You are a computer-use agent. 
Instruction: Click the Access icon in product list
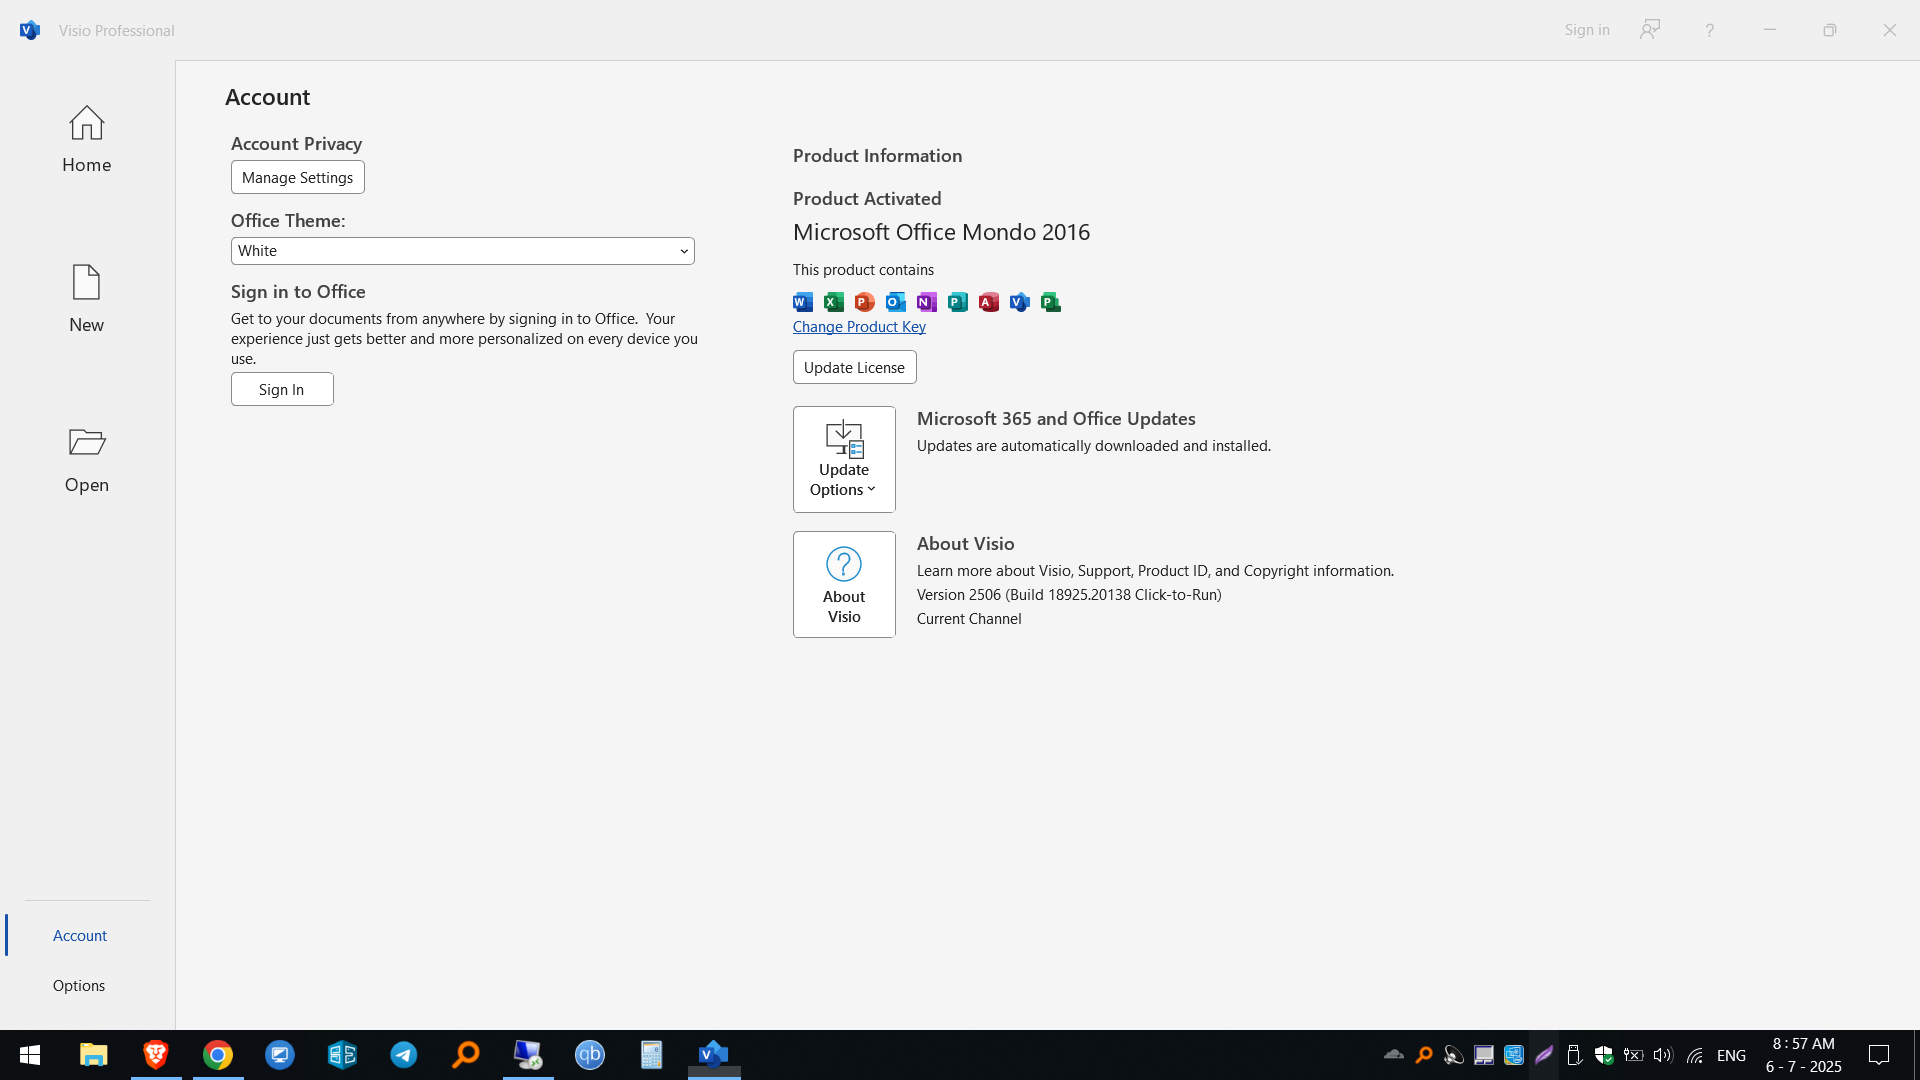coord(989,302)
